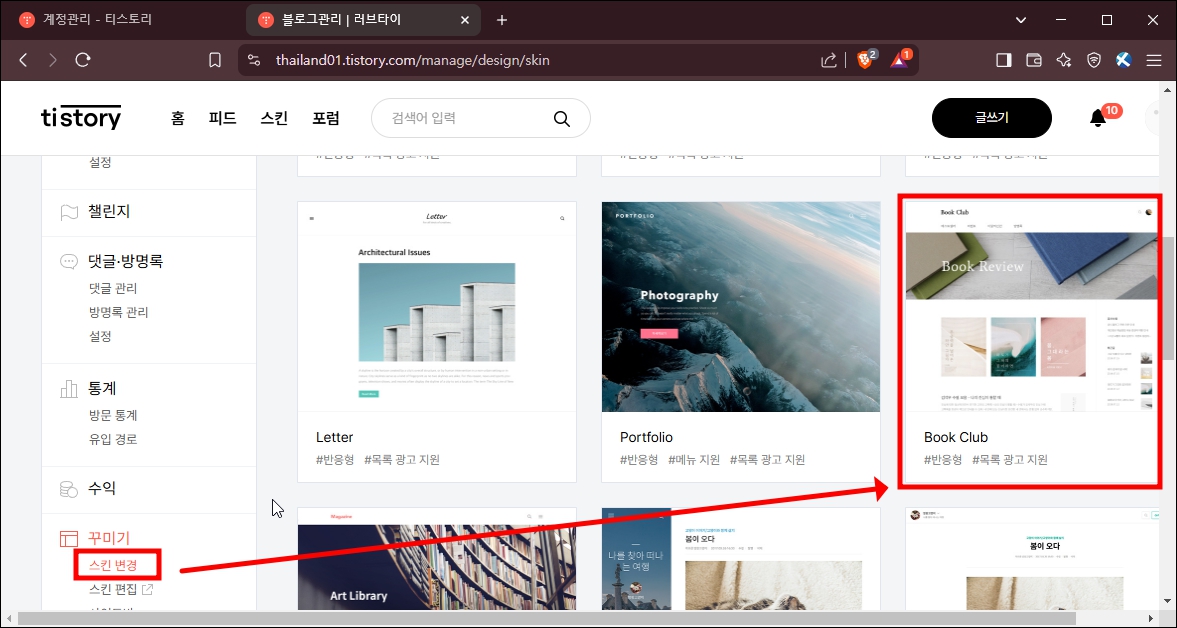Click the 수익 coins icon
Viewport: 1177px width, 628px height.
(x=68, y=489)
